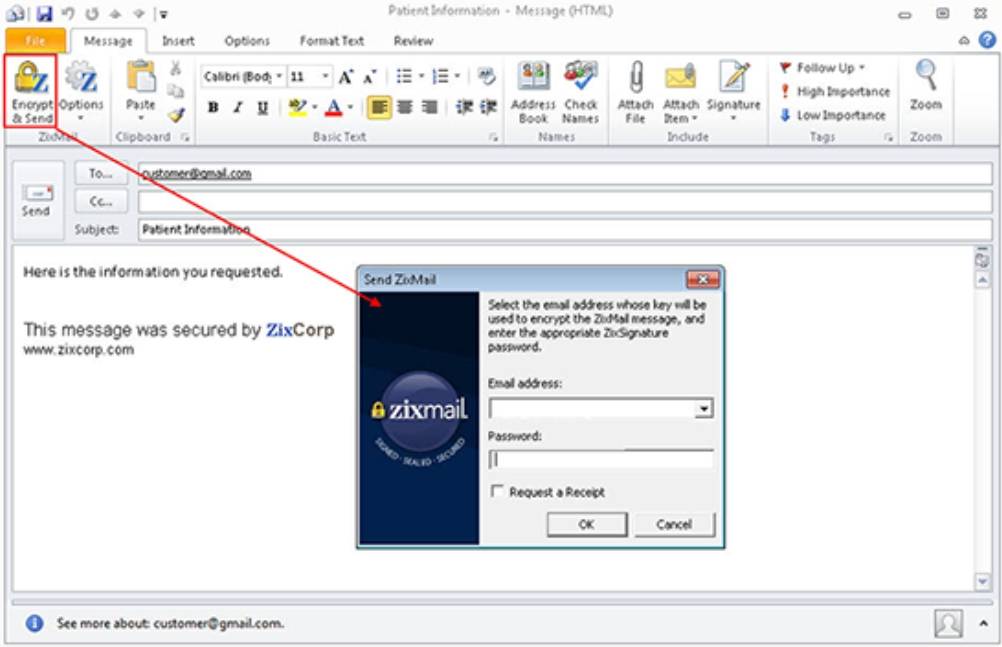This screenshot has width=1002, height=647.
Task: Click the Send button
Action: click(36, 200)
